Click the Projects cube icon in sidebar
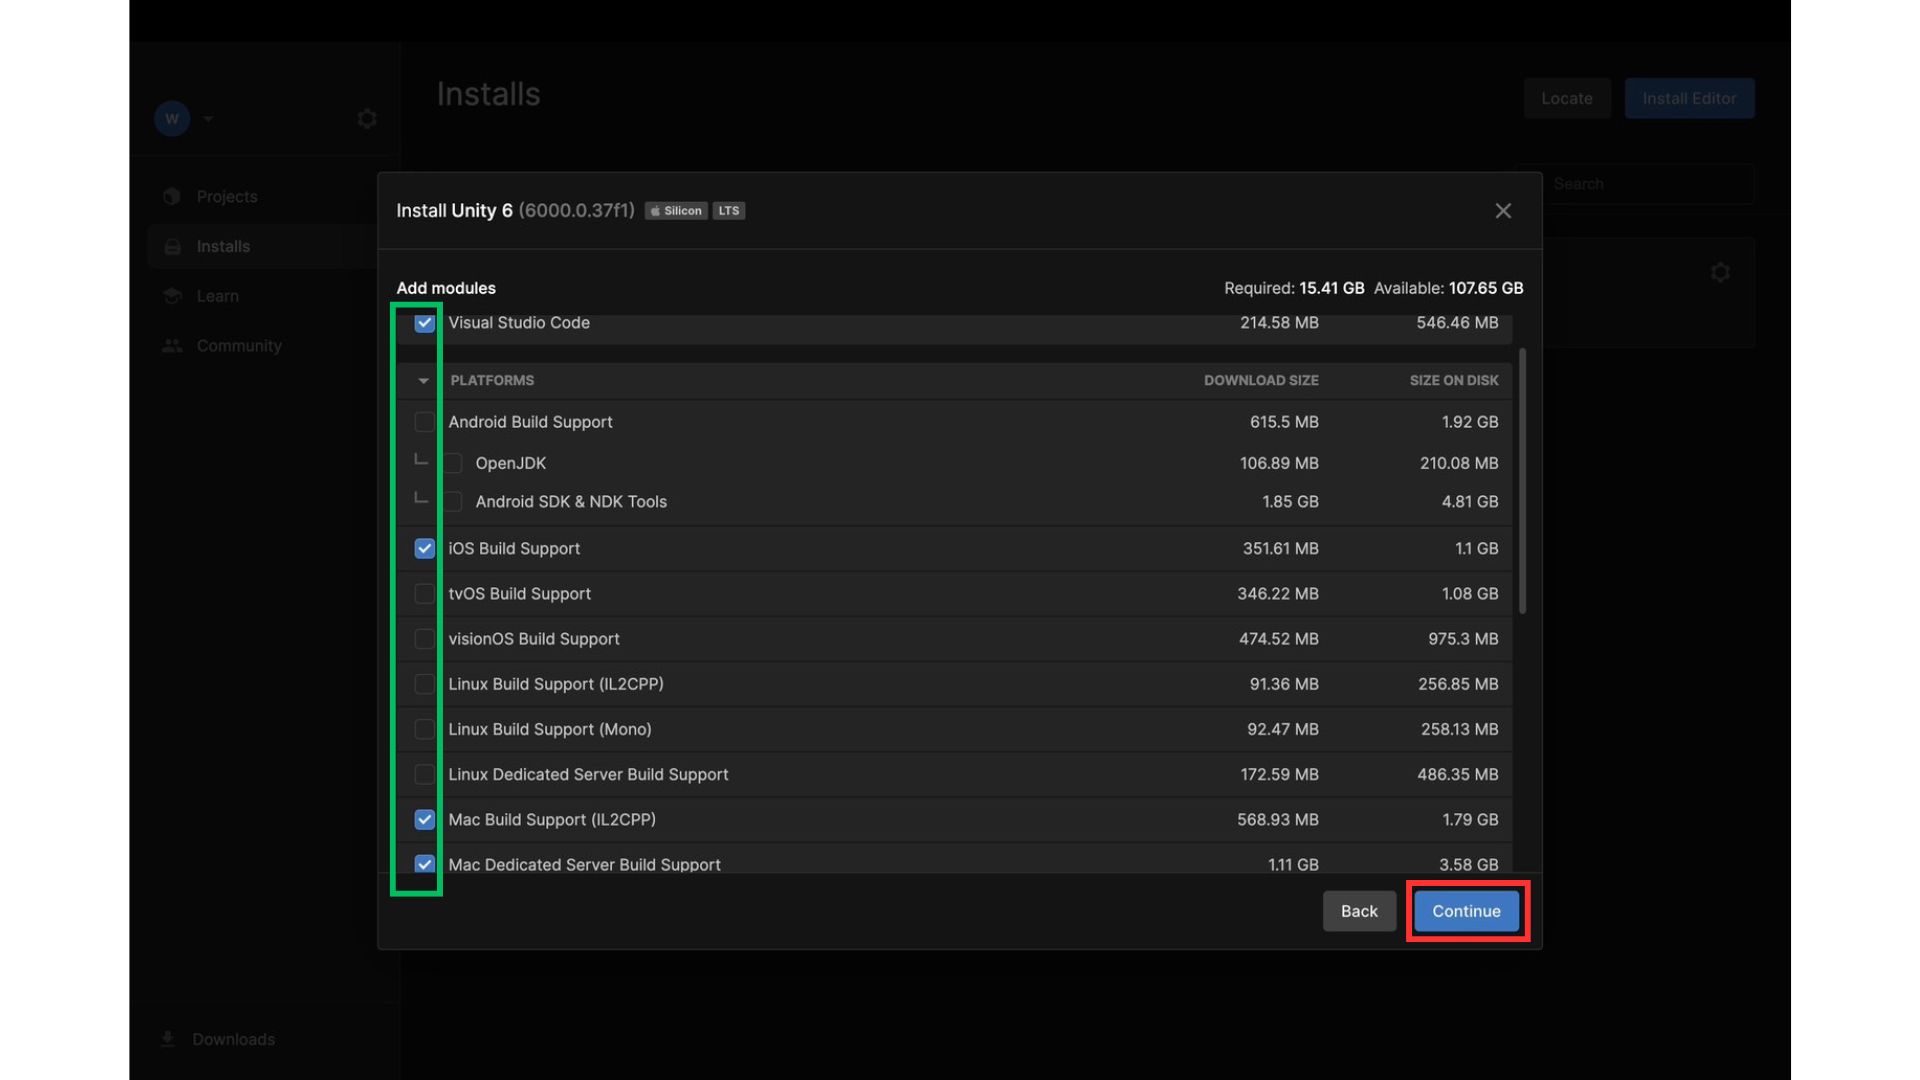1920x1080 pixels. (172, 196)
